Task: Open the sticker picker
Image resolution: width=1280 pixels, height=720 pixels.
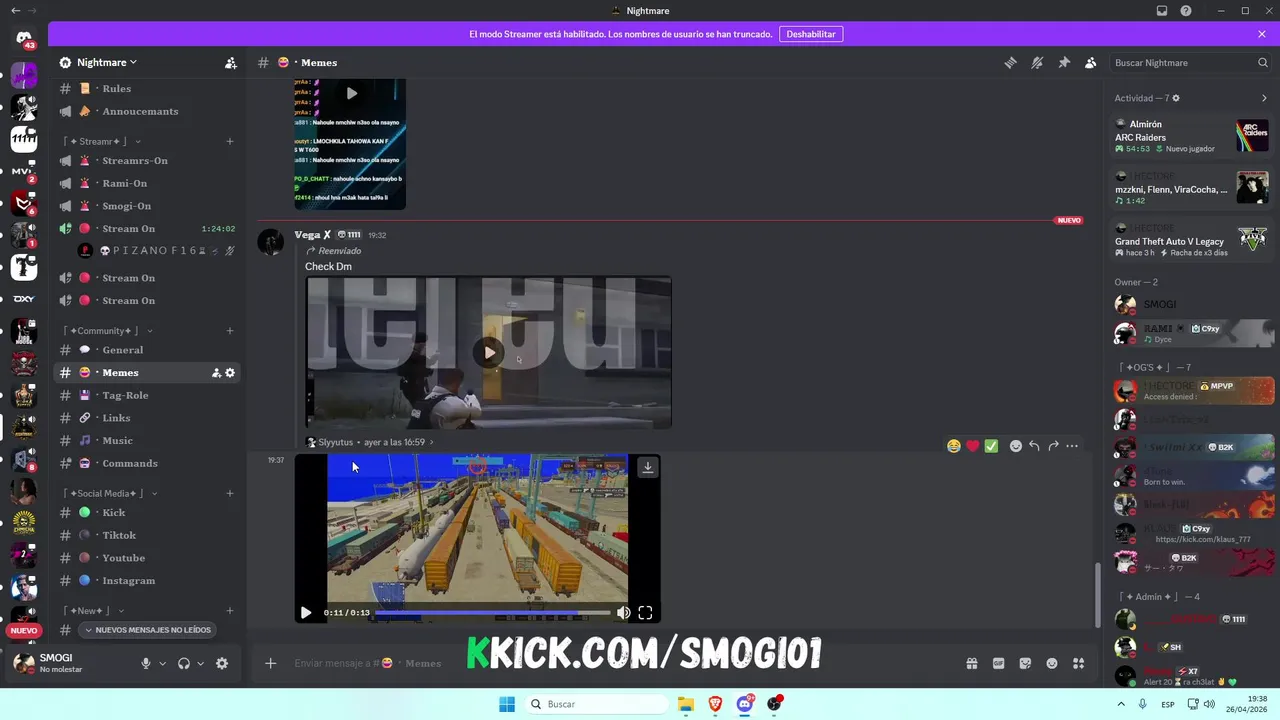Action: [1025, 663]
